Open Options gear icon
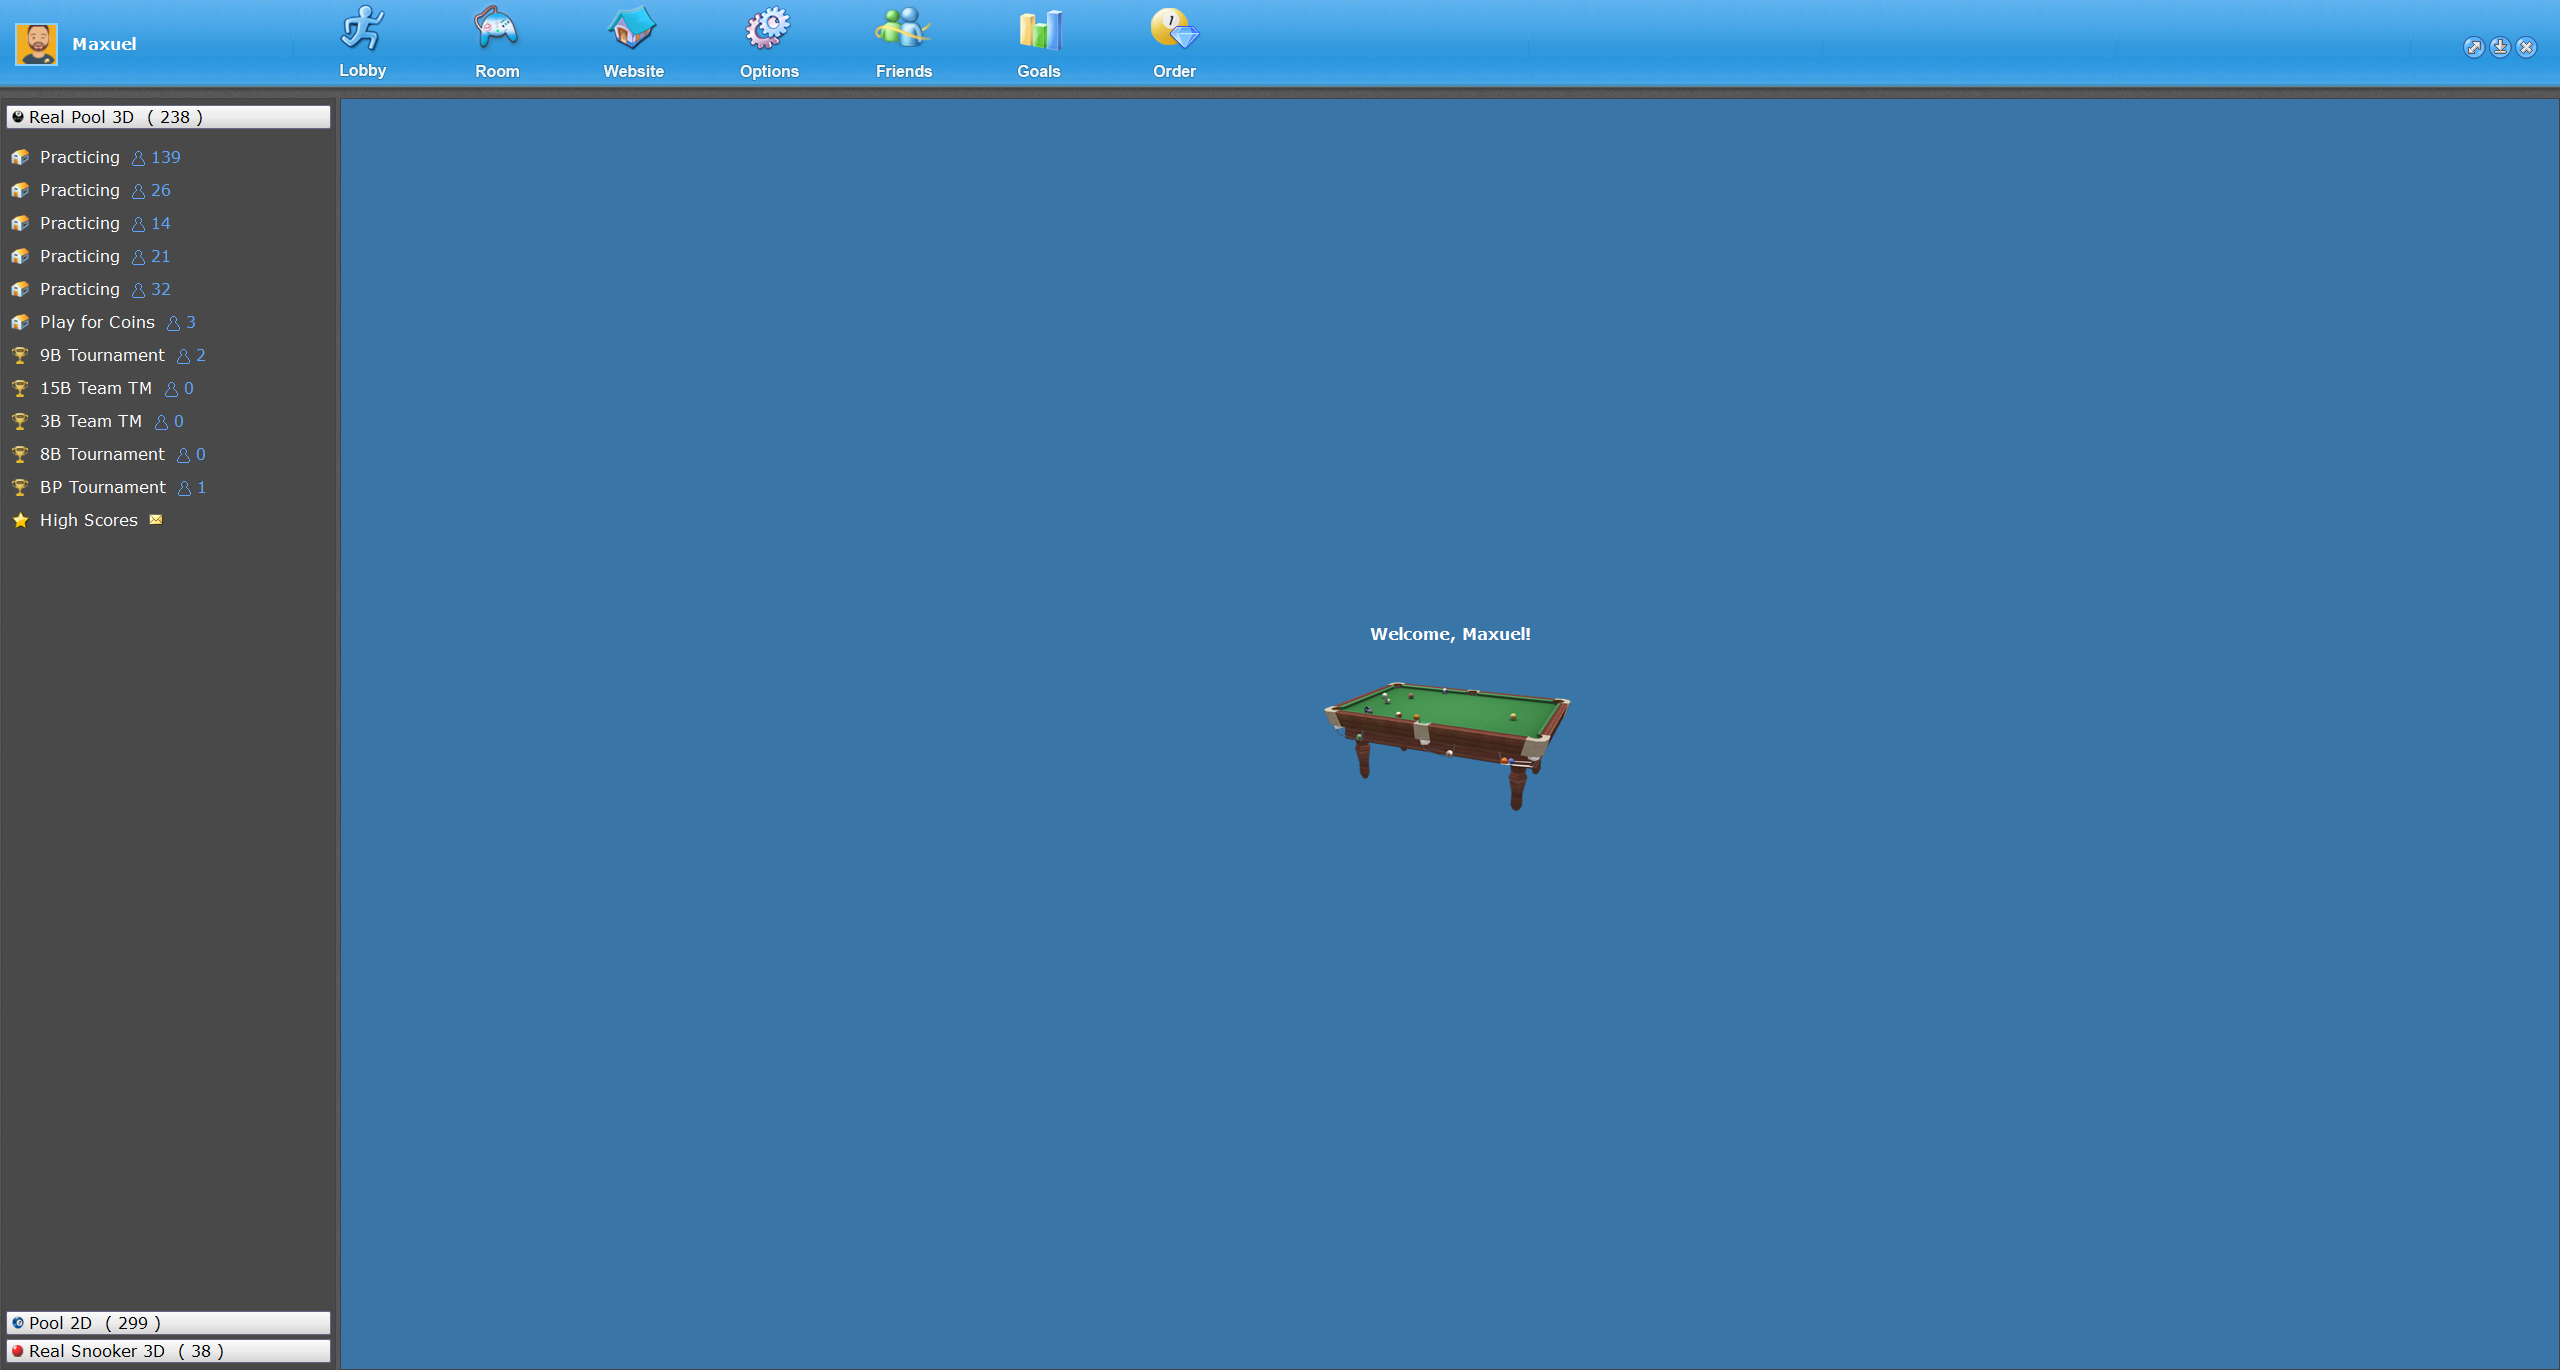Image resolution: width=2560 pixels, height=1370 pixels. click(x=768, y=30)
